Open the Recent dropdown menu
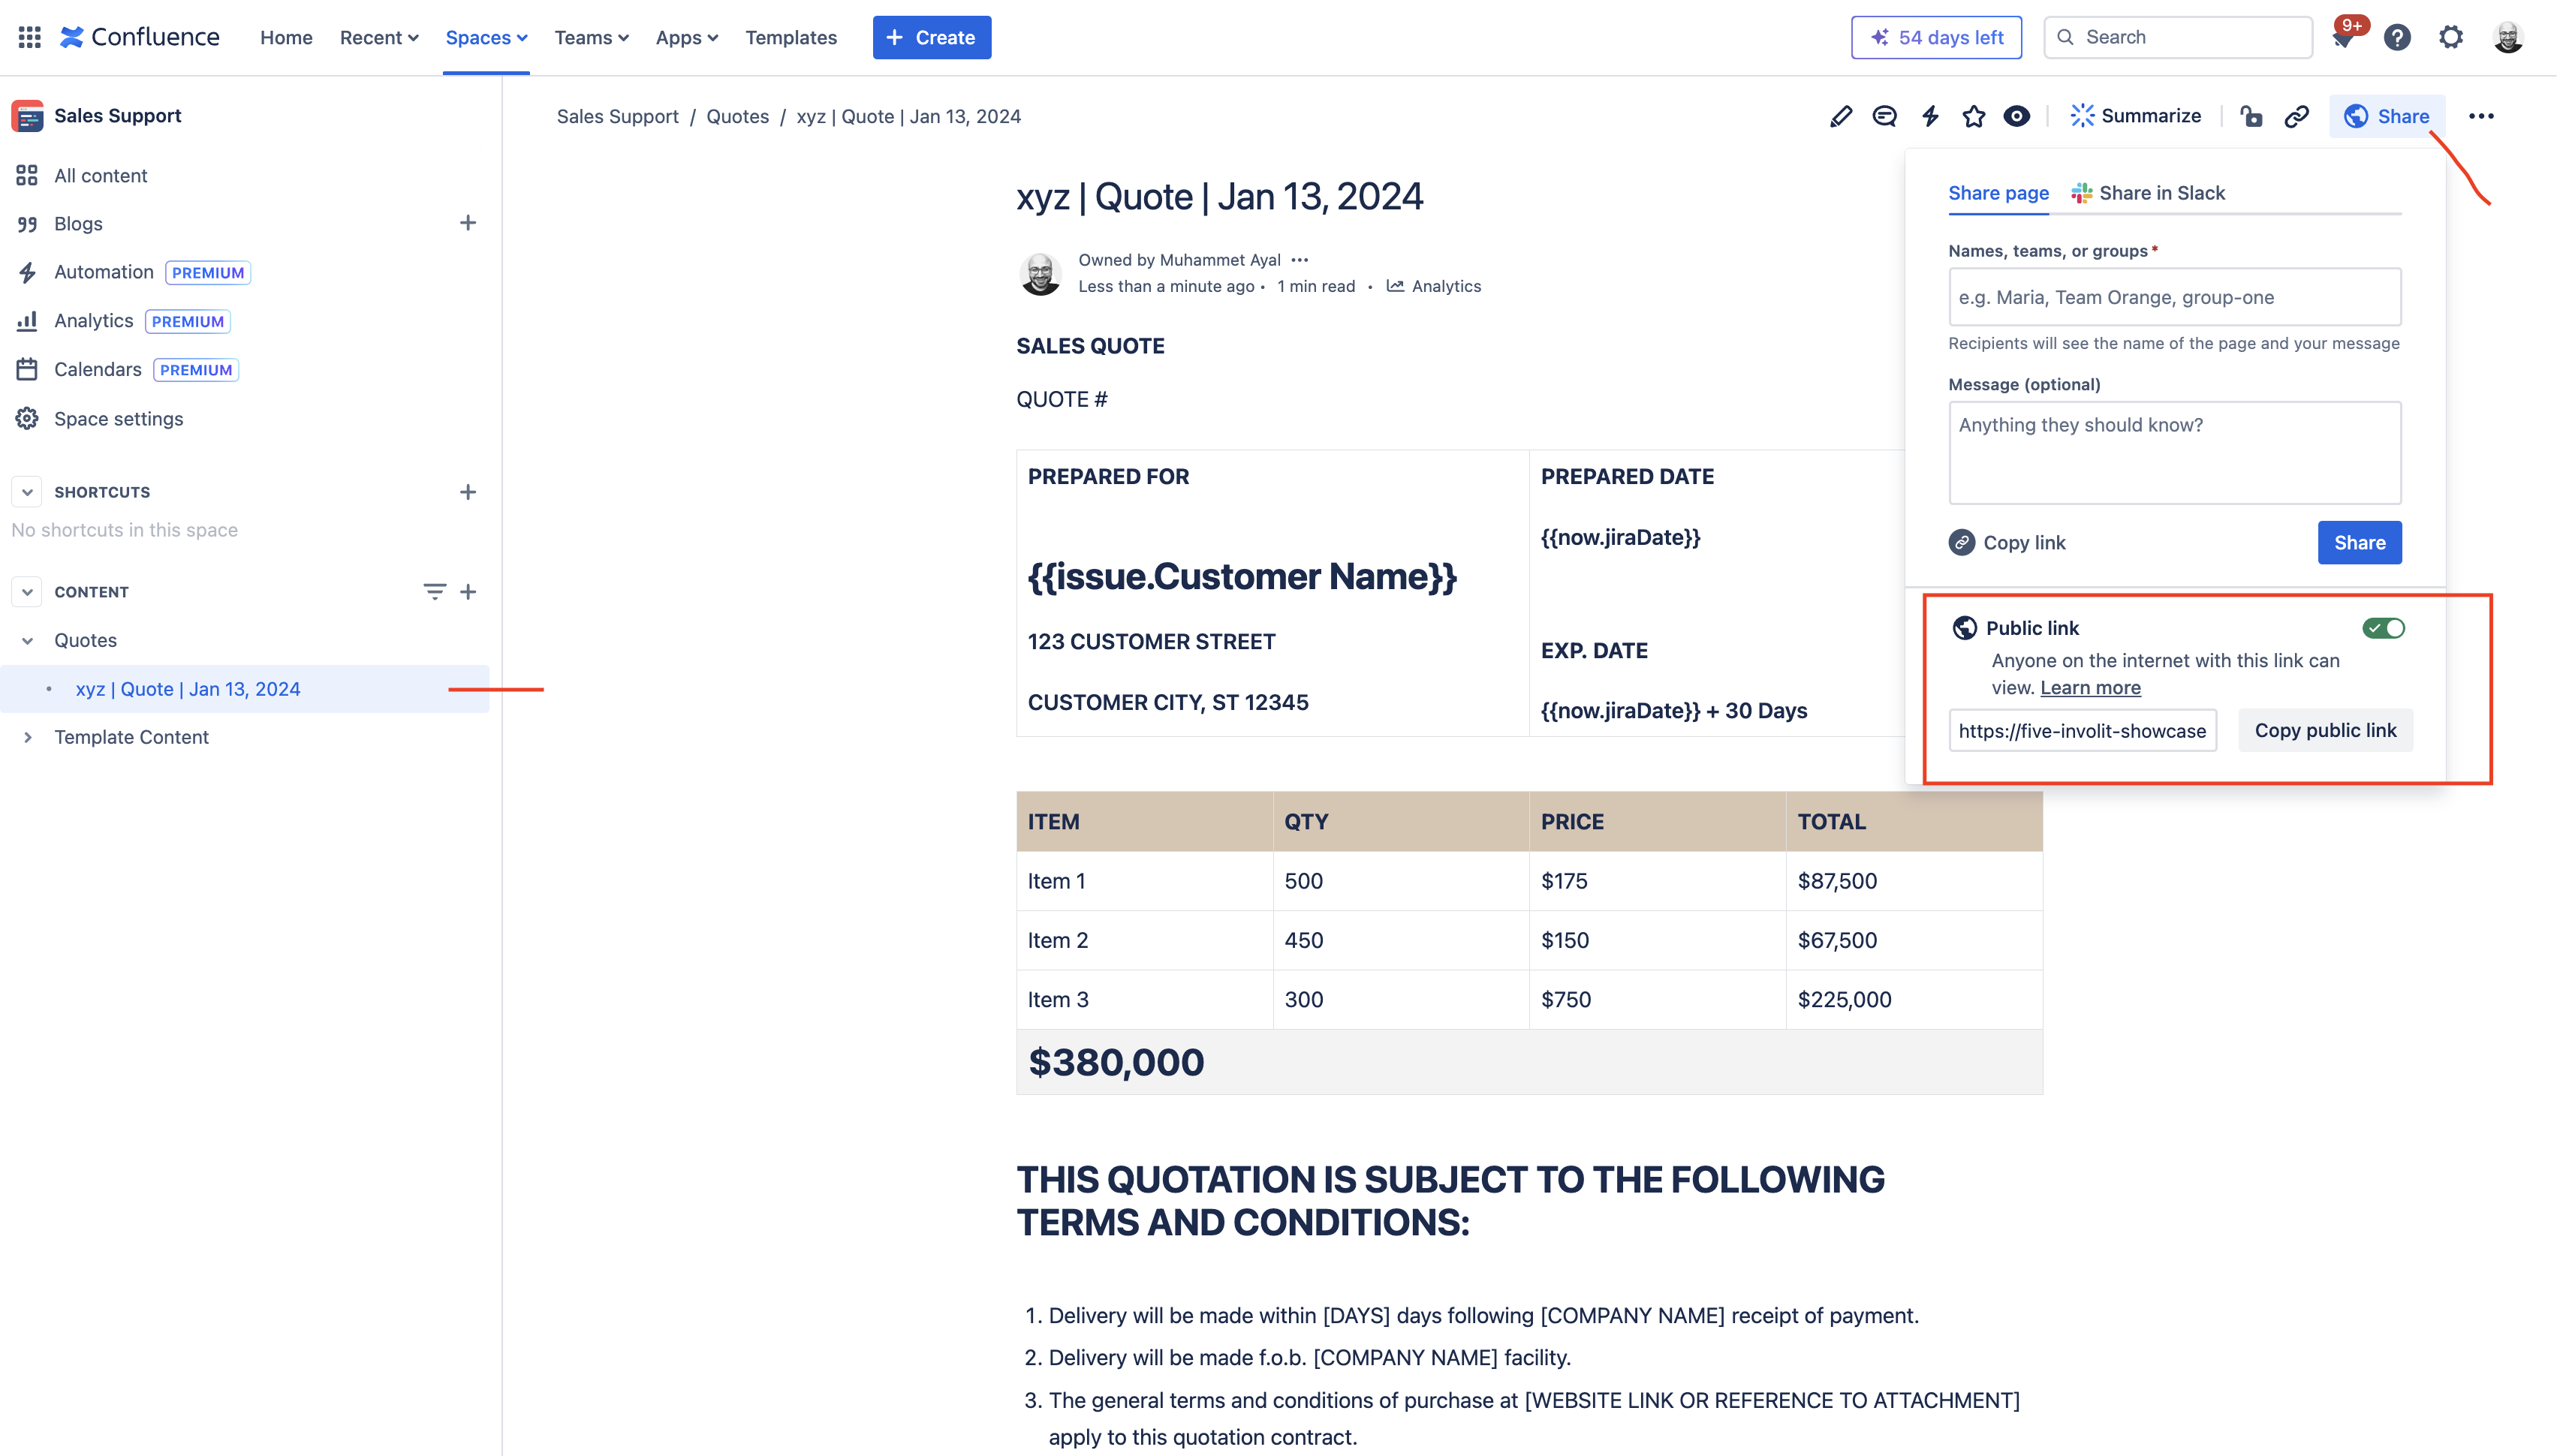Screen dimensions: 2557x1456 (379, 38)
